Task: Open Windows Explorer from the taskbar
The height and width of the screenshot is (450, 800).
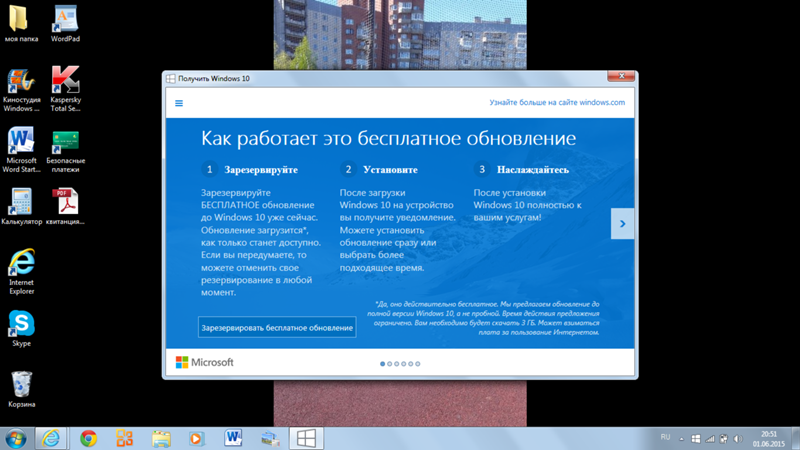Action: (161, 438)
